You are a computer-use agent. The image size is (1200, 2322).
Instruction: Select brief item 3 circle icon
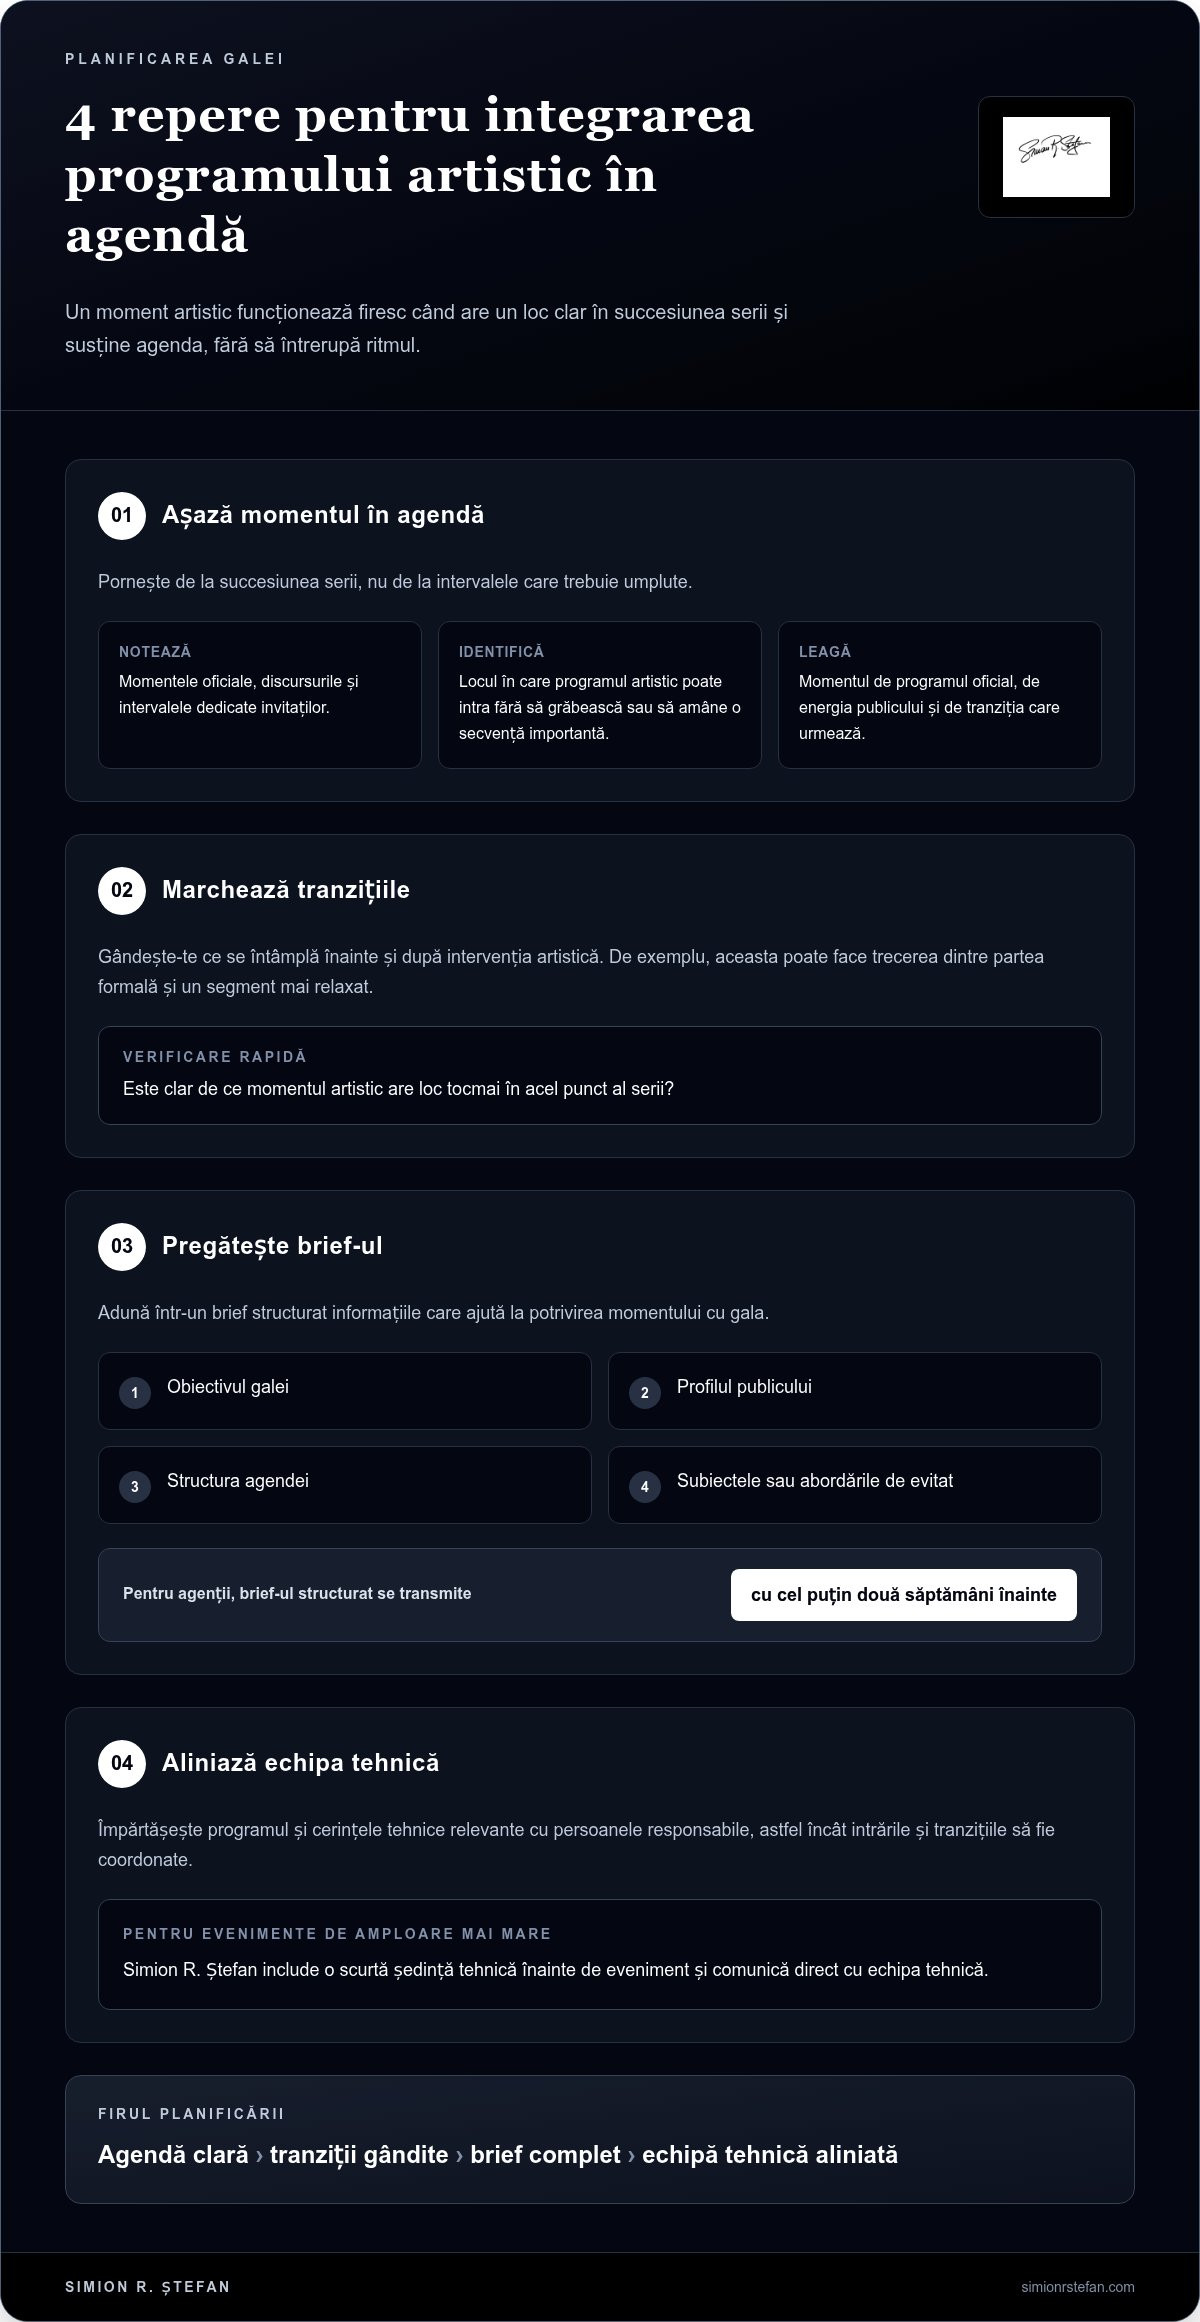pos(135,1487)
